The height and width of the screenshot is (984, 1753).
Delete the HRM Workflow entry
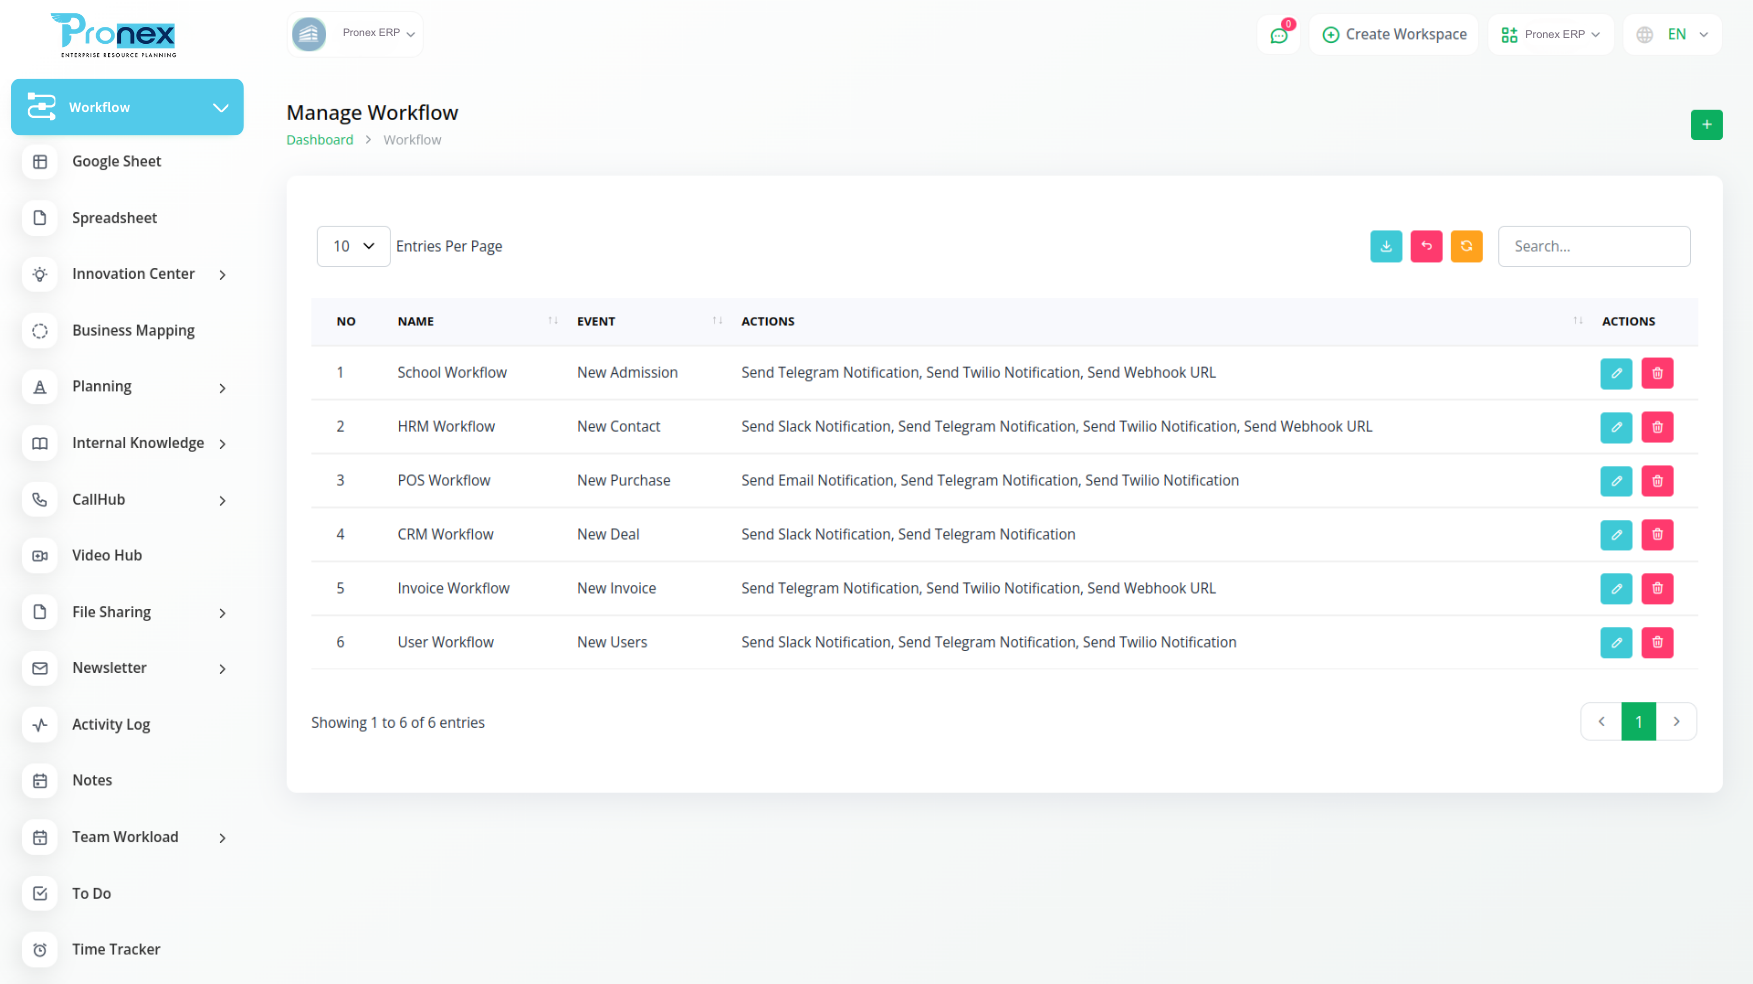pos(1657,427)
